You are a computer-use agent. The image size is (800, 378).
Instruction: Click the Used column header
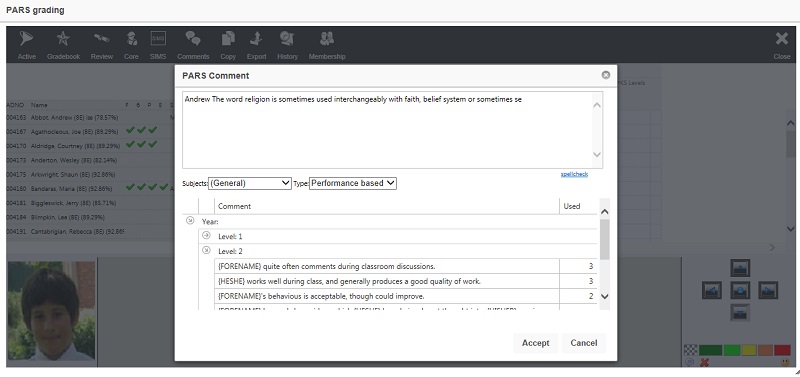[572, 206]
